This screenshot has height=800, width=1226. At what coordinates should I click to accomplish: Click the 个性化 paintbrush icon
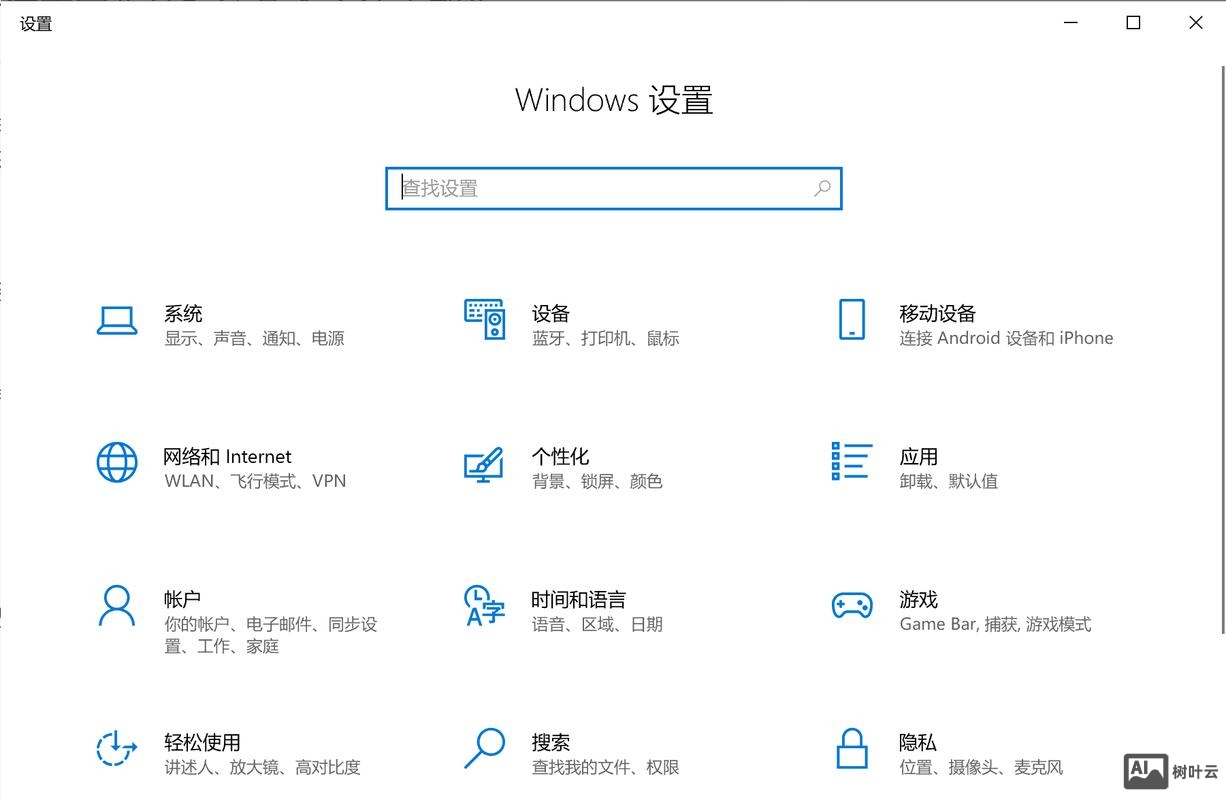tap(484, 462)
